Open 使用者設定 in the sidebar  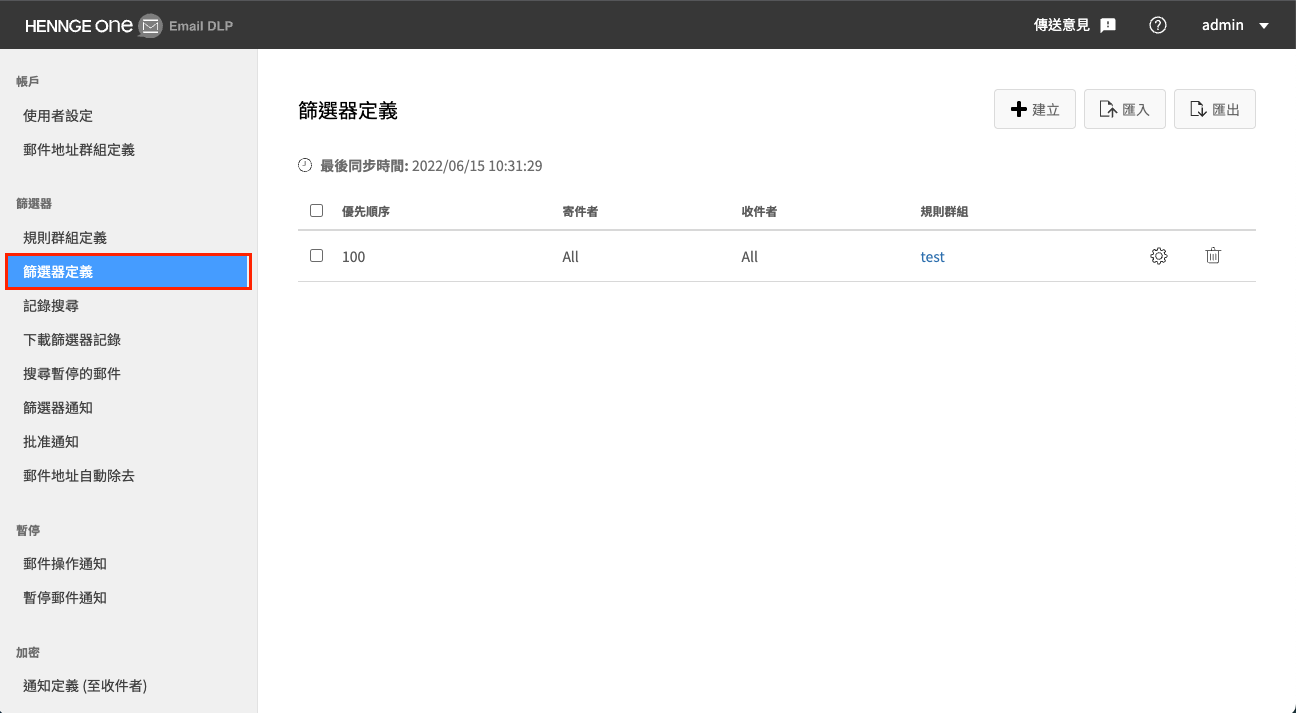58,116
